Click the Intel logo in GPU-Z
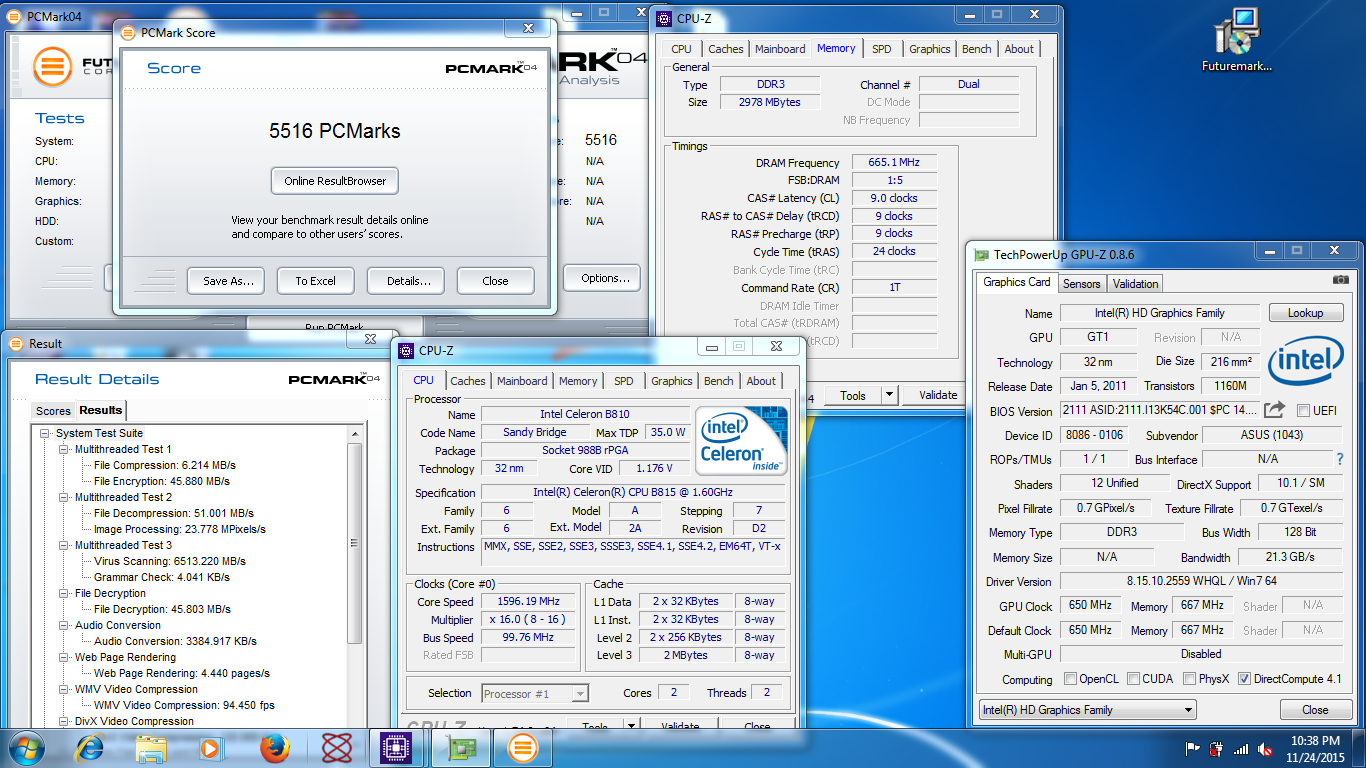Image resolution: width=1366 pixels, height=768 pixels. coord(1306,361)
